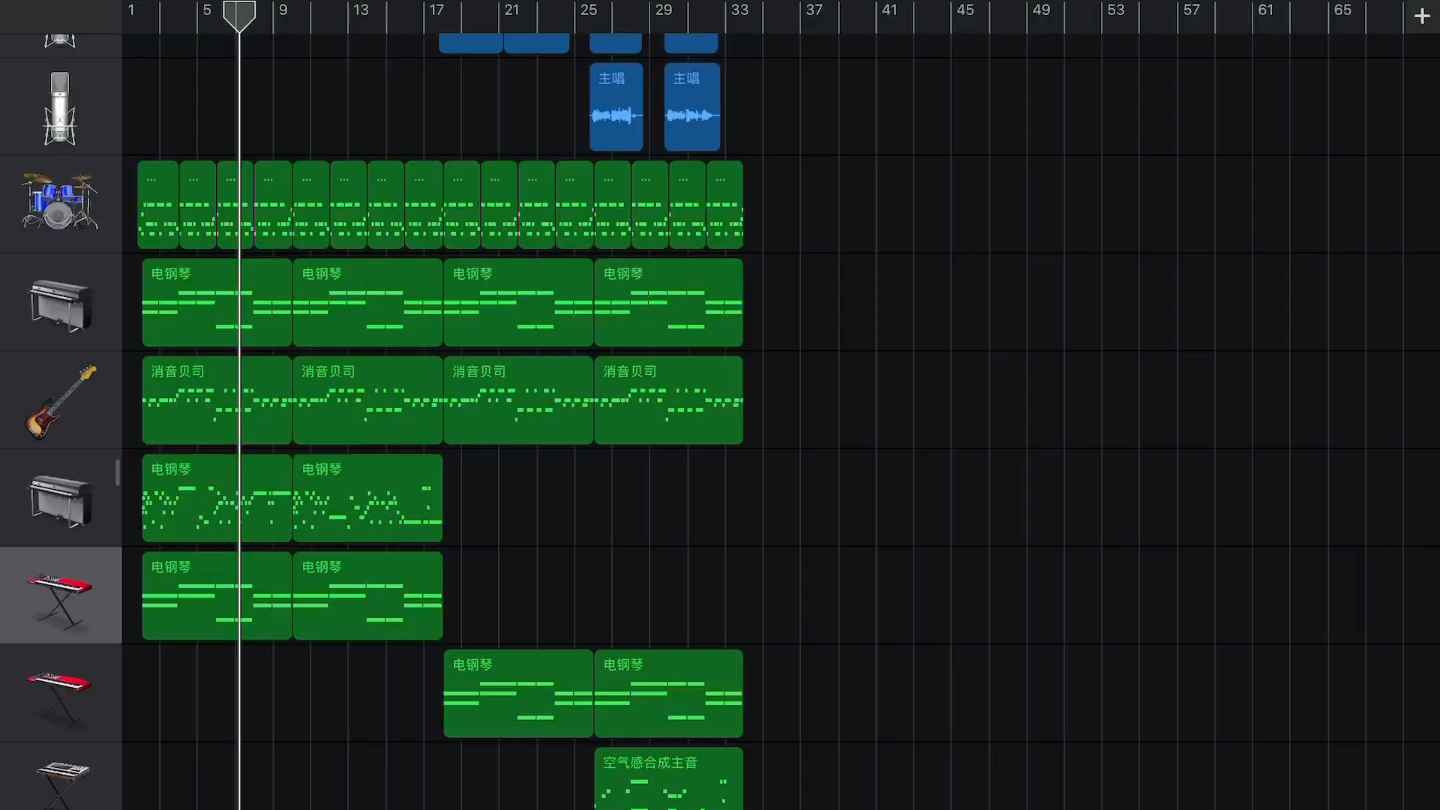1440x810 pixels.
Task: Select bar 1 电钢琴 region on highlighted keyboard track
Action: 217,596
